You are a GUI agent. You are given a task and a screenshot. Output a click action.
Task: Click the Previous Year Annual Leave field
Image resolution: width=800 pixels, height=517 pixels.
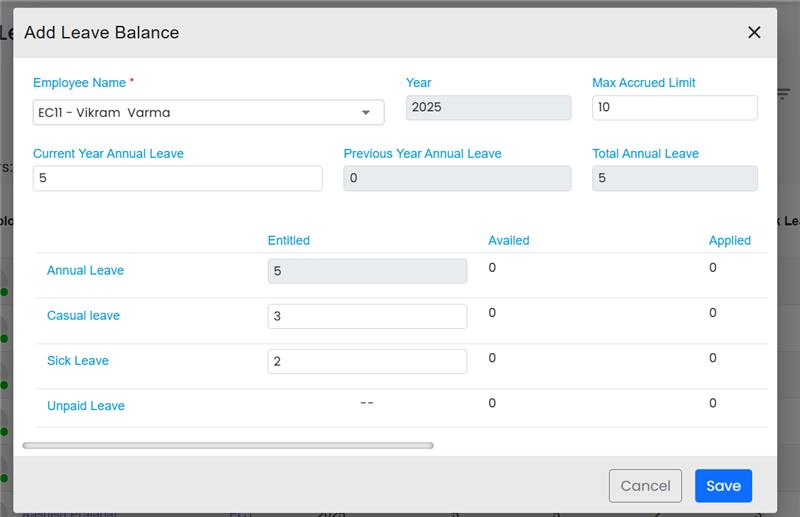coord(457,178)
